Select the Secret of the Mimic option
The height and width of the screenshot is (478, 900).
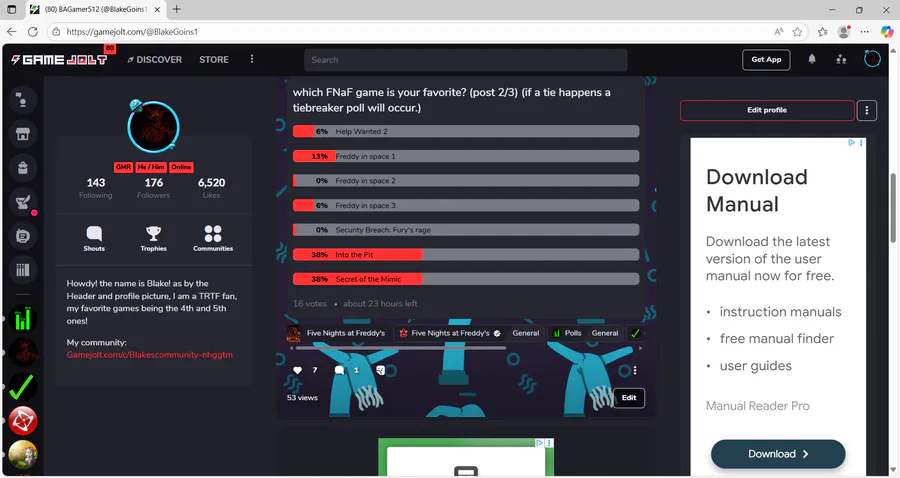tap(465, 279)
